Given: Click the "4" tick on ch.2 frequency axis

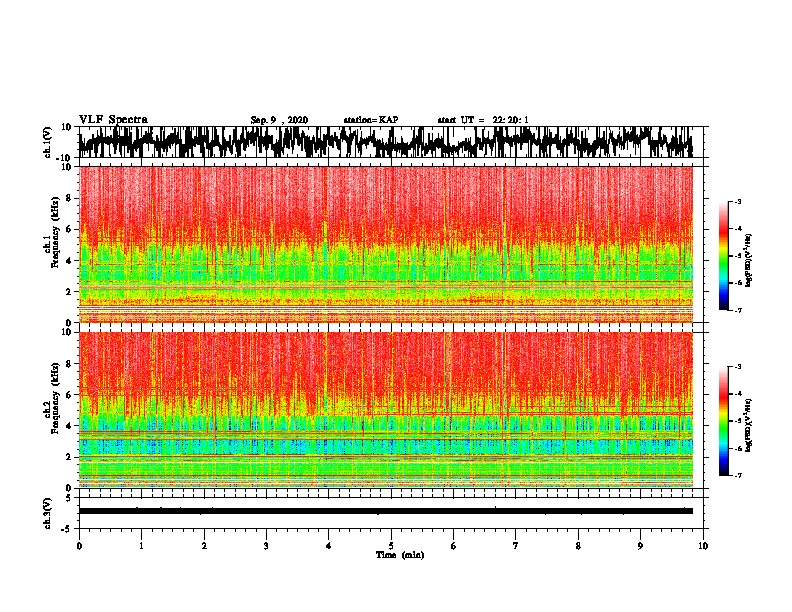Looking at the screenshot, I should (69, 426).
